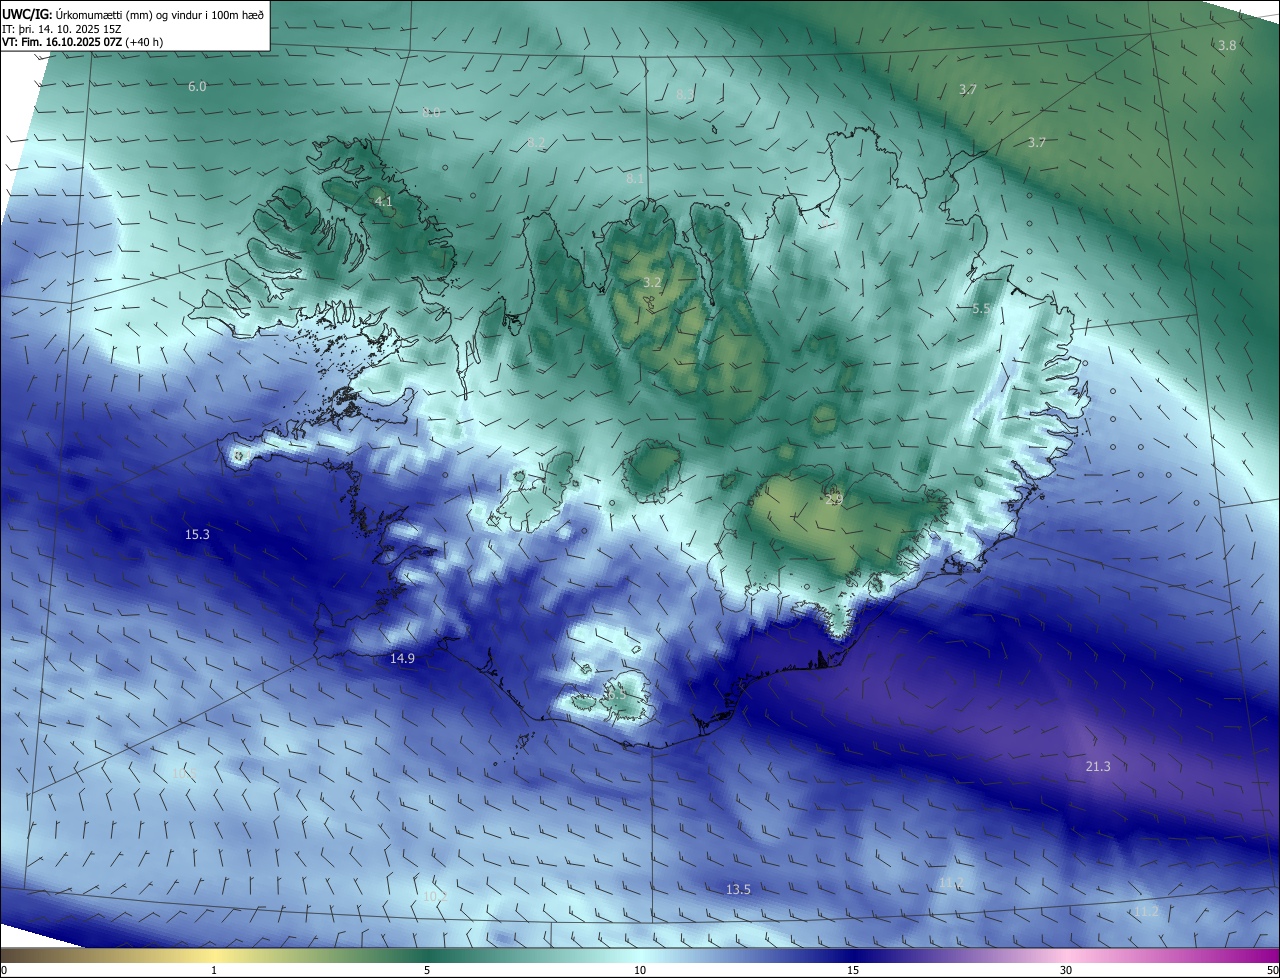Click the 0 tick on the color scale

[x=4, y=970]
